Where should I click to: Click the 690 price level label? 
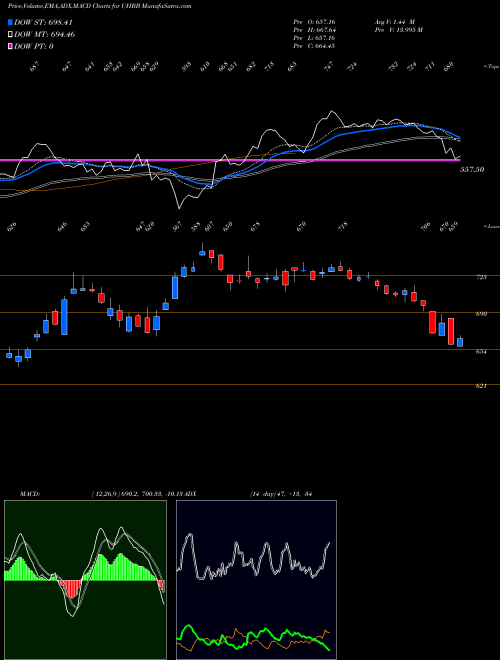pyautogui.click(x=481, y=314)
